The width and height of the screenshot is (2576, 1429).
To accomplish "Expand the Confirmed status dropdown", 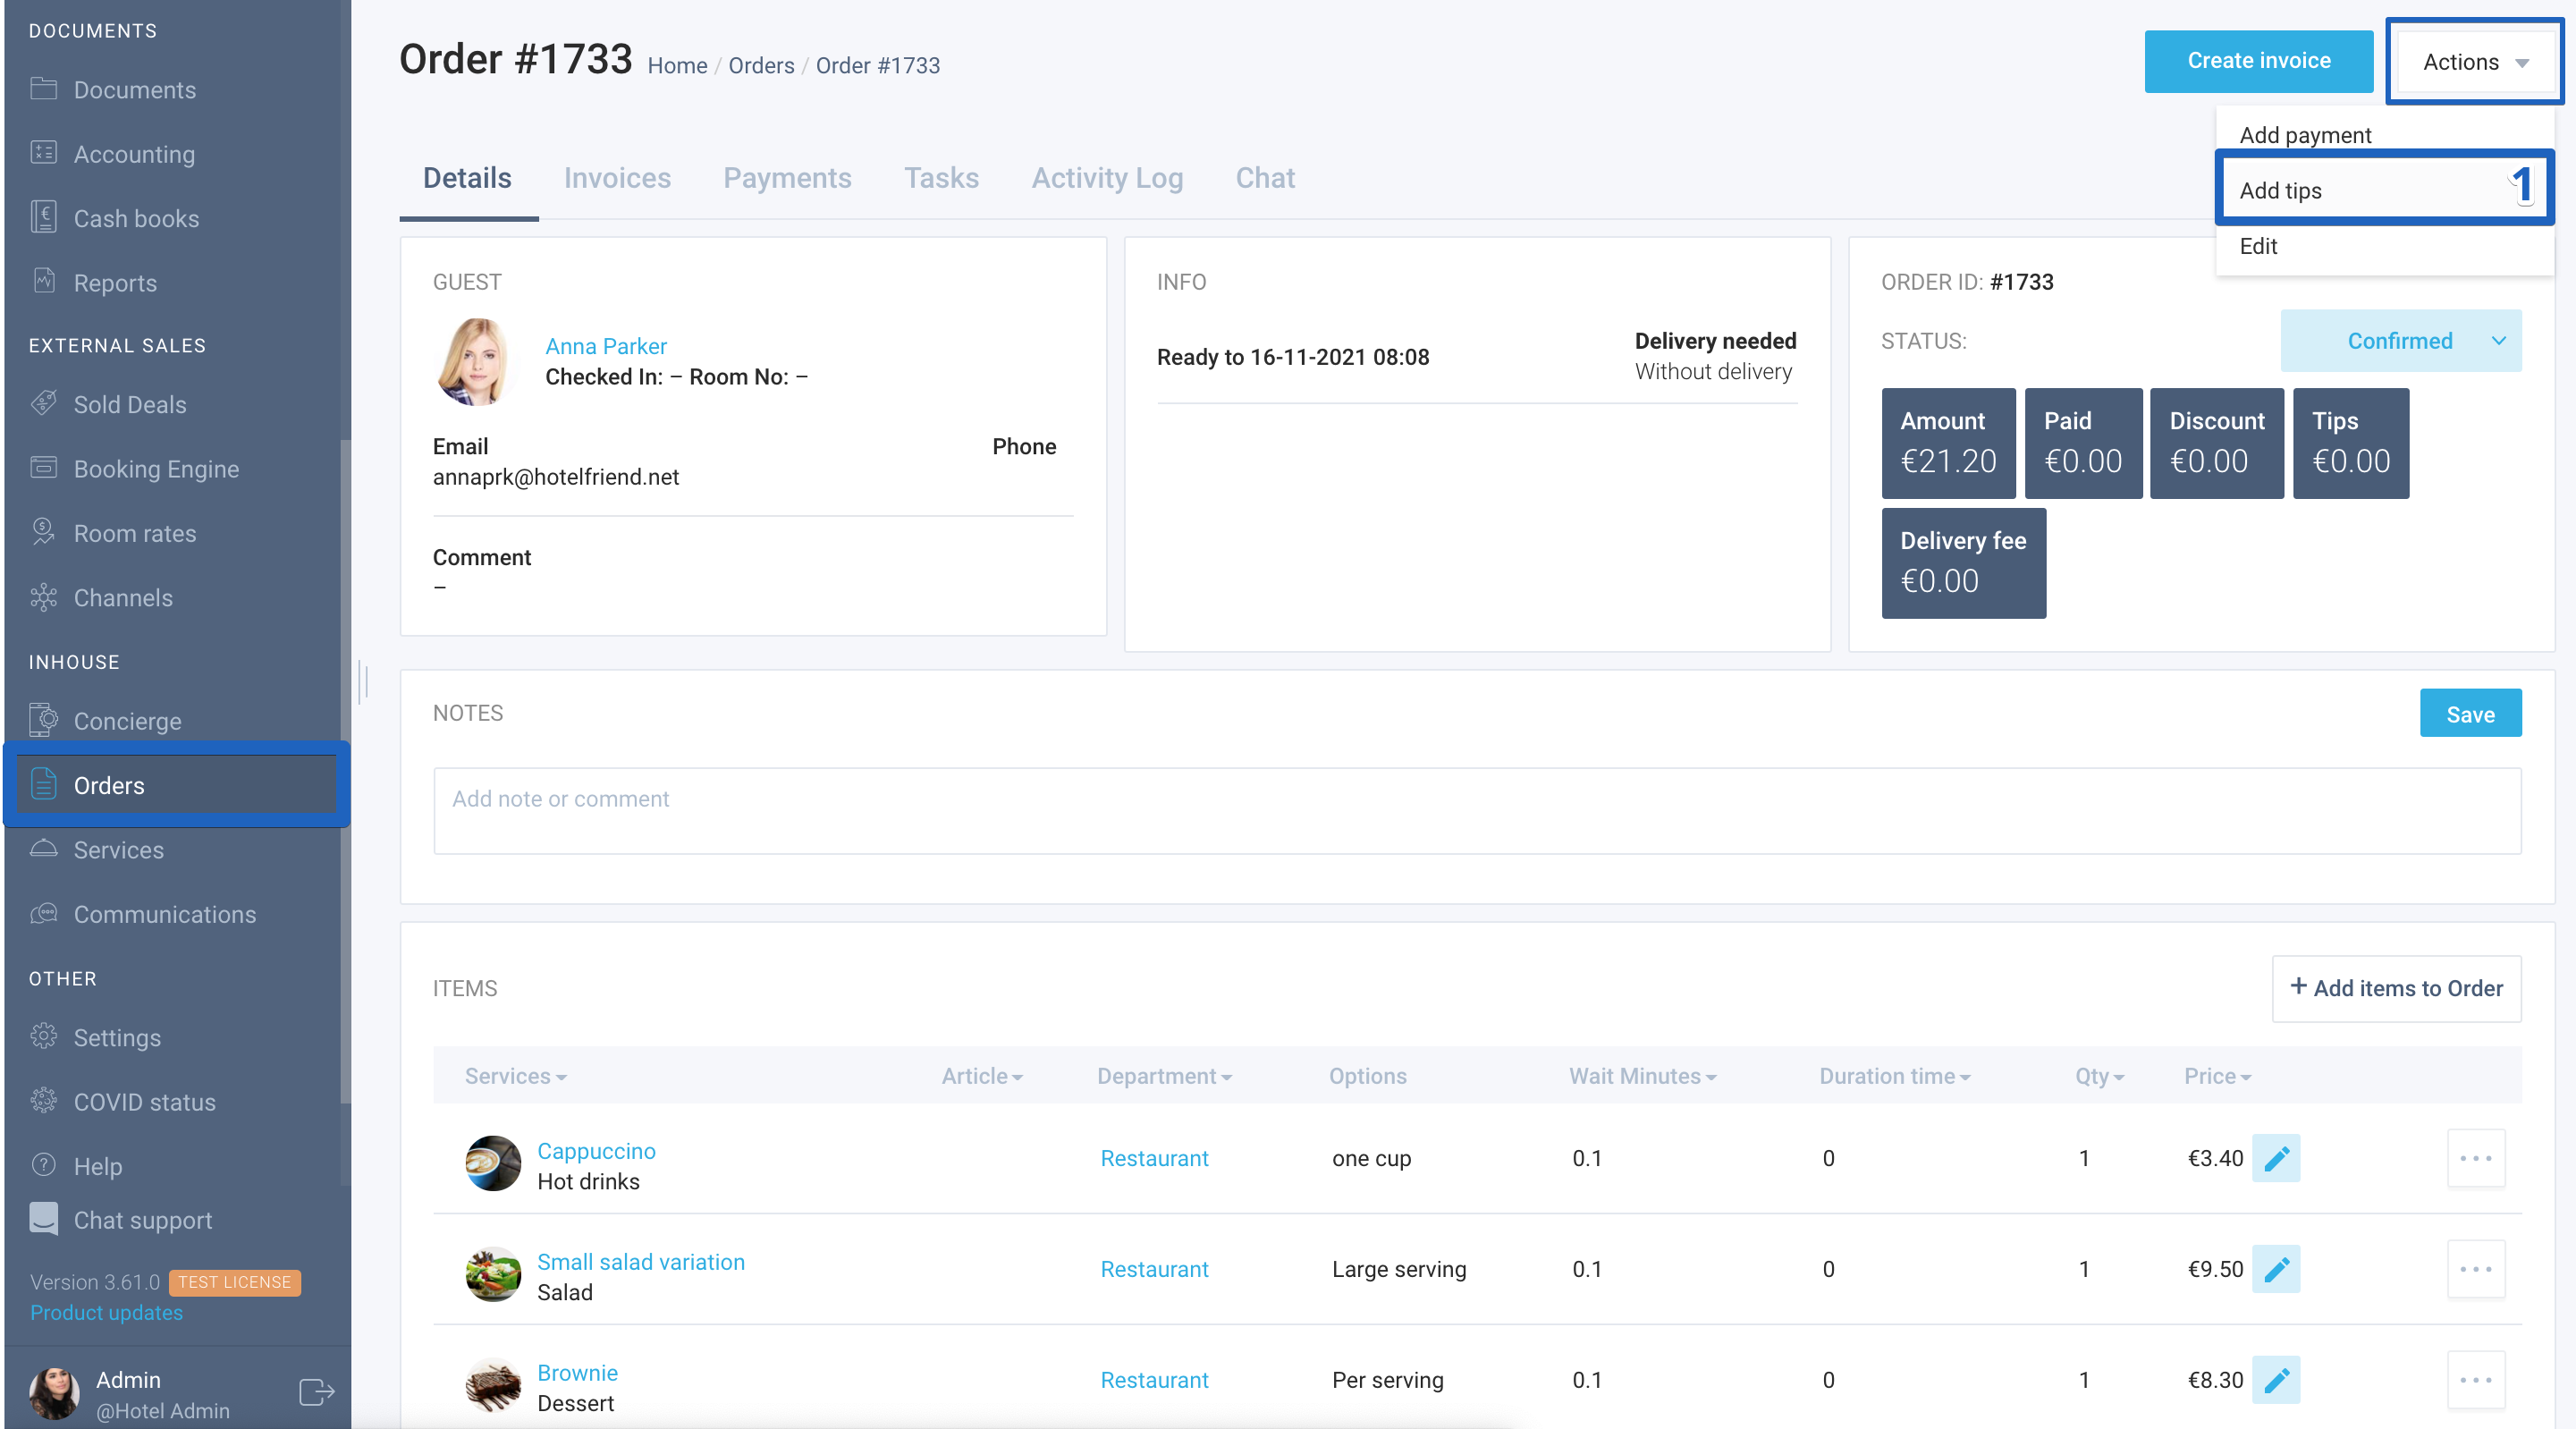I will tap(2400, 341).
